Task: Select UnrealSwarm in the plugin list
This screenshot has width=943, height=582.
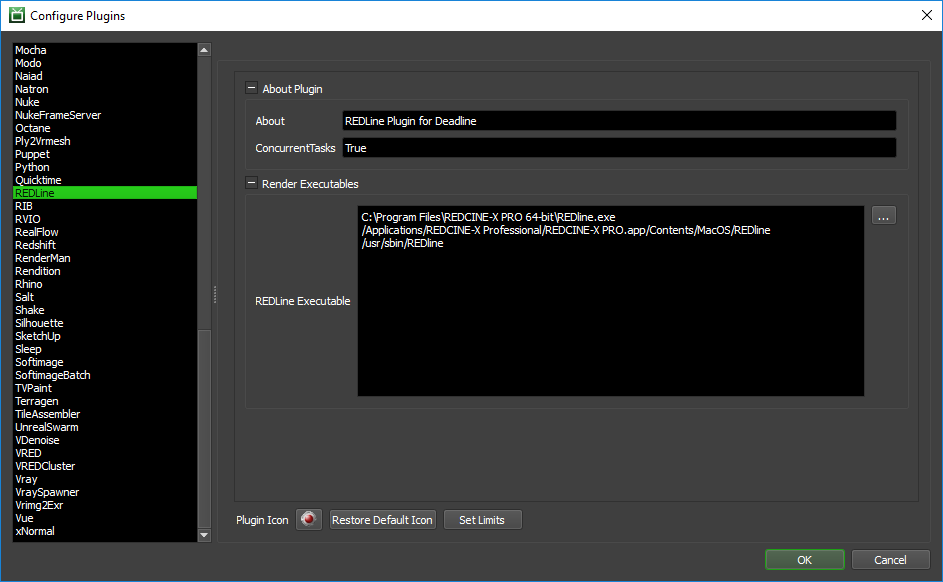Action: tap(105, 427)
